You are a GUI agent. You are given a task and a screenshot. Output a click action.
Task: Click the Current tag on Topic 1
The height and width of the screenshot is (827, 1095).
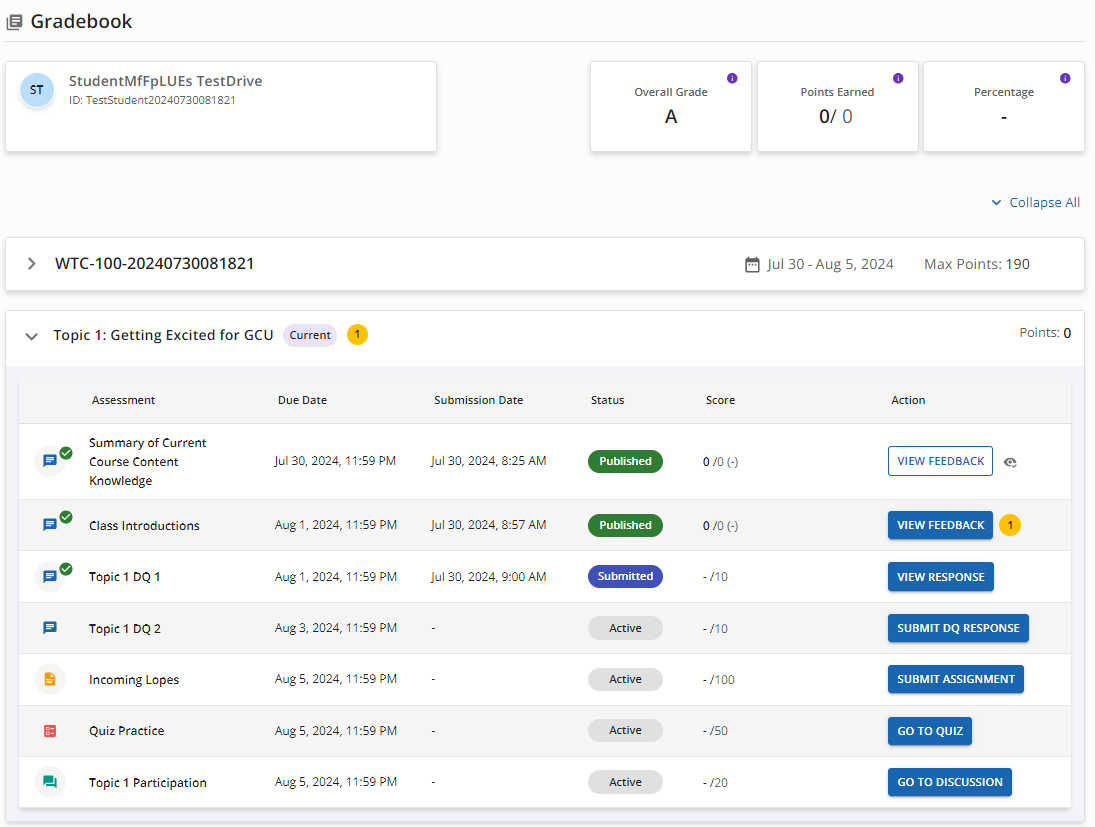310,335
